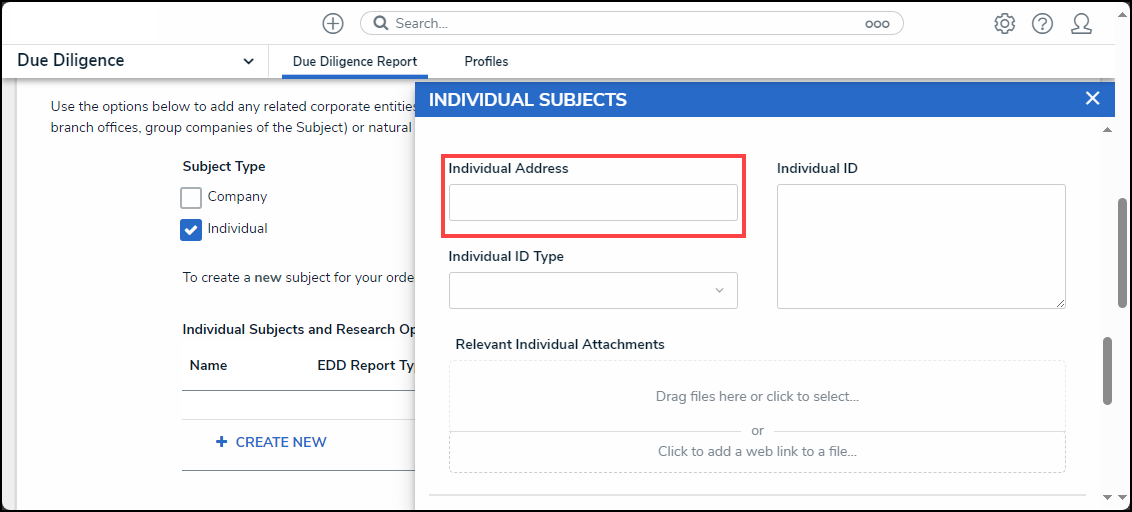Image resolution: width=1132 pixels, height=512 pixels.
Task: Click the panel scroll up arrow
Action: [1107, 130]
